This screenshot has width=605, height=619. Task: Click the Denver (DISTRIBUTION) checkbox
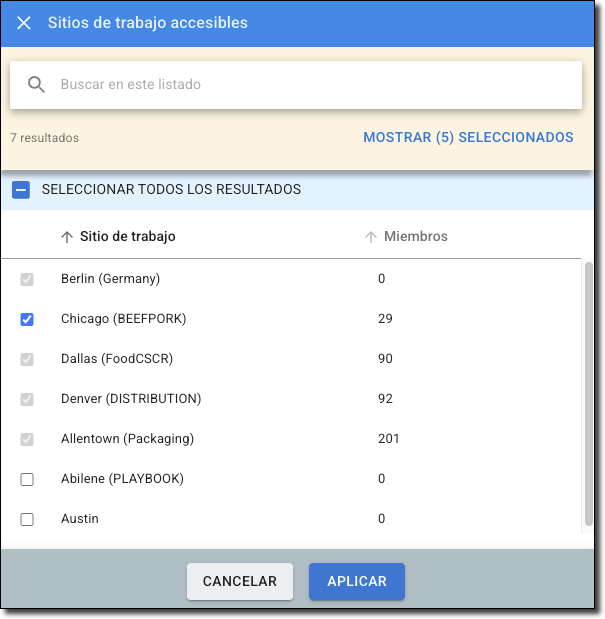27,399
